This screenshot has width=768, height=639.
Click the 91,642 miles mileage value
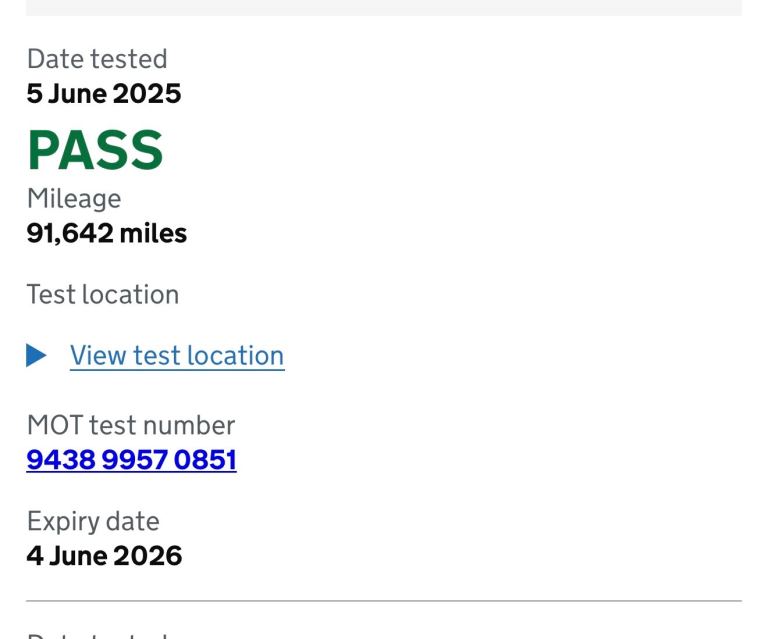pyautogui.click(x=106, y=233)
